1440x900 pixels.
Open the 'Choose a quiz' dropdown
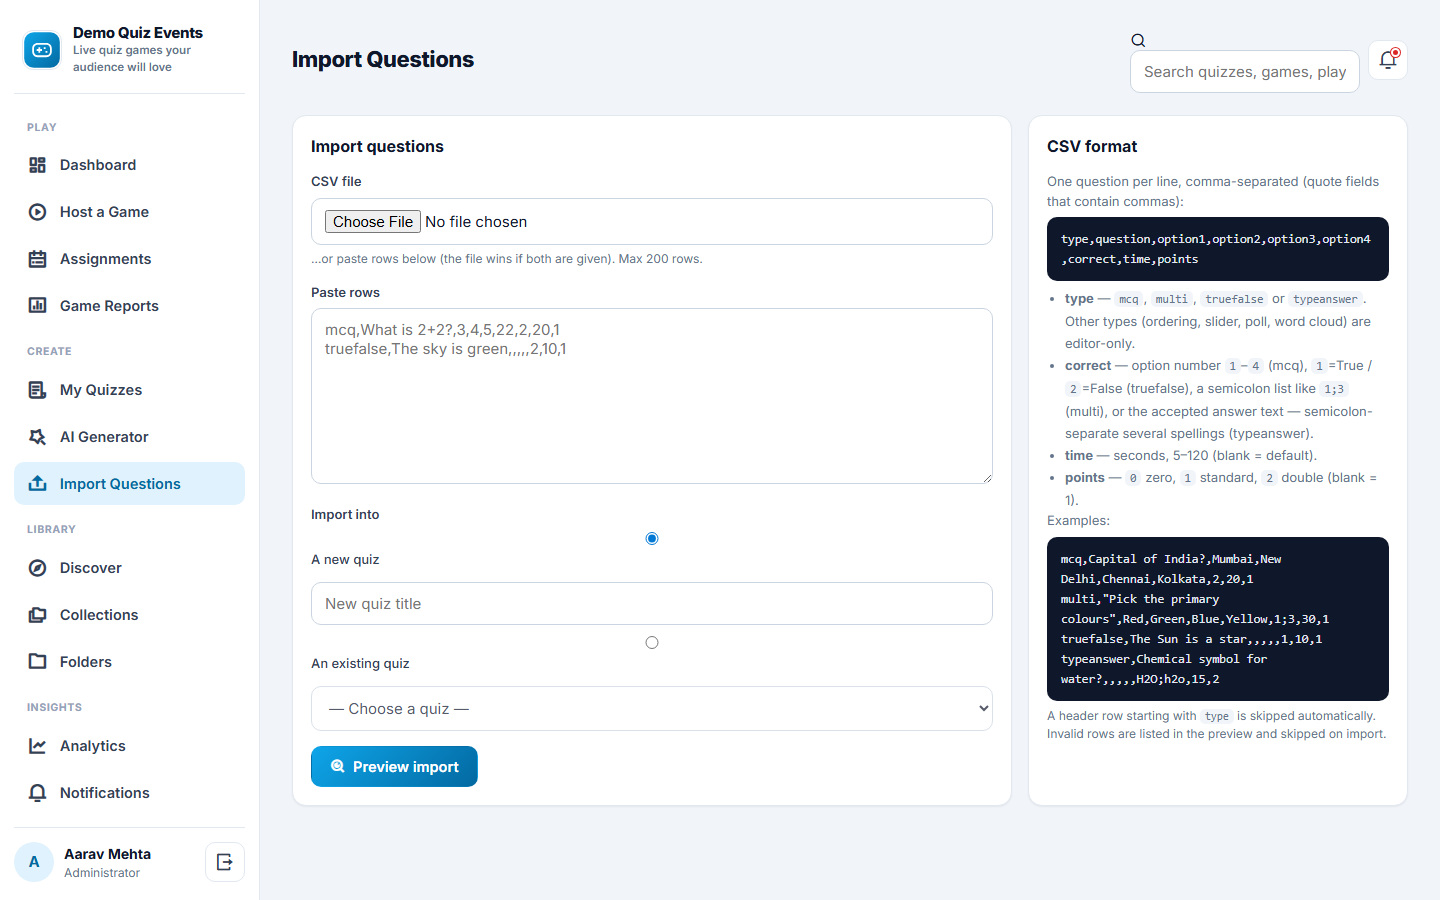pos(652,709)
